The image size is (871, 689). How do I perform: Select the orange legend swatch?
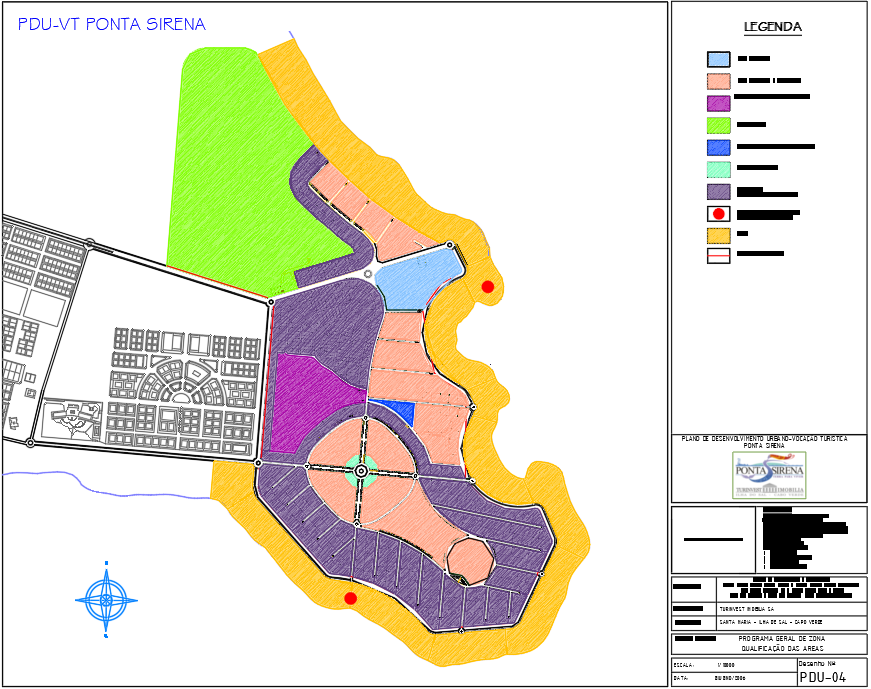[718, 236]
